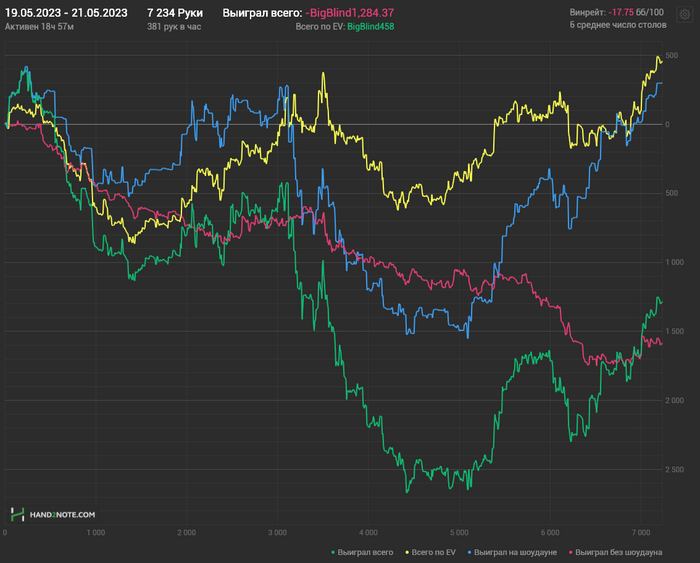This screenshot has width=700, height=563.
Task: Click the x-axis label 5 000
Action: click(x=459, y=533)
